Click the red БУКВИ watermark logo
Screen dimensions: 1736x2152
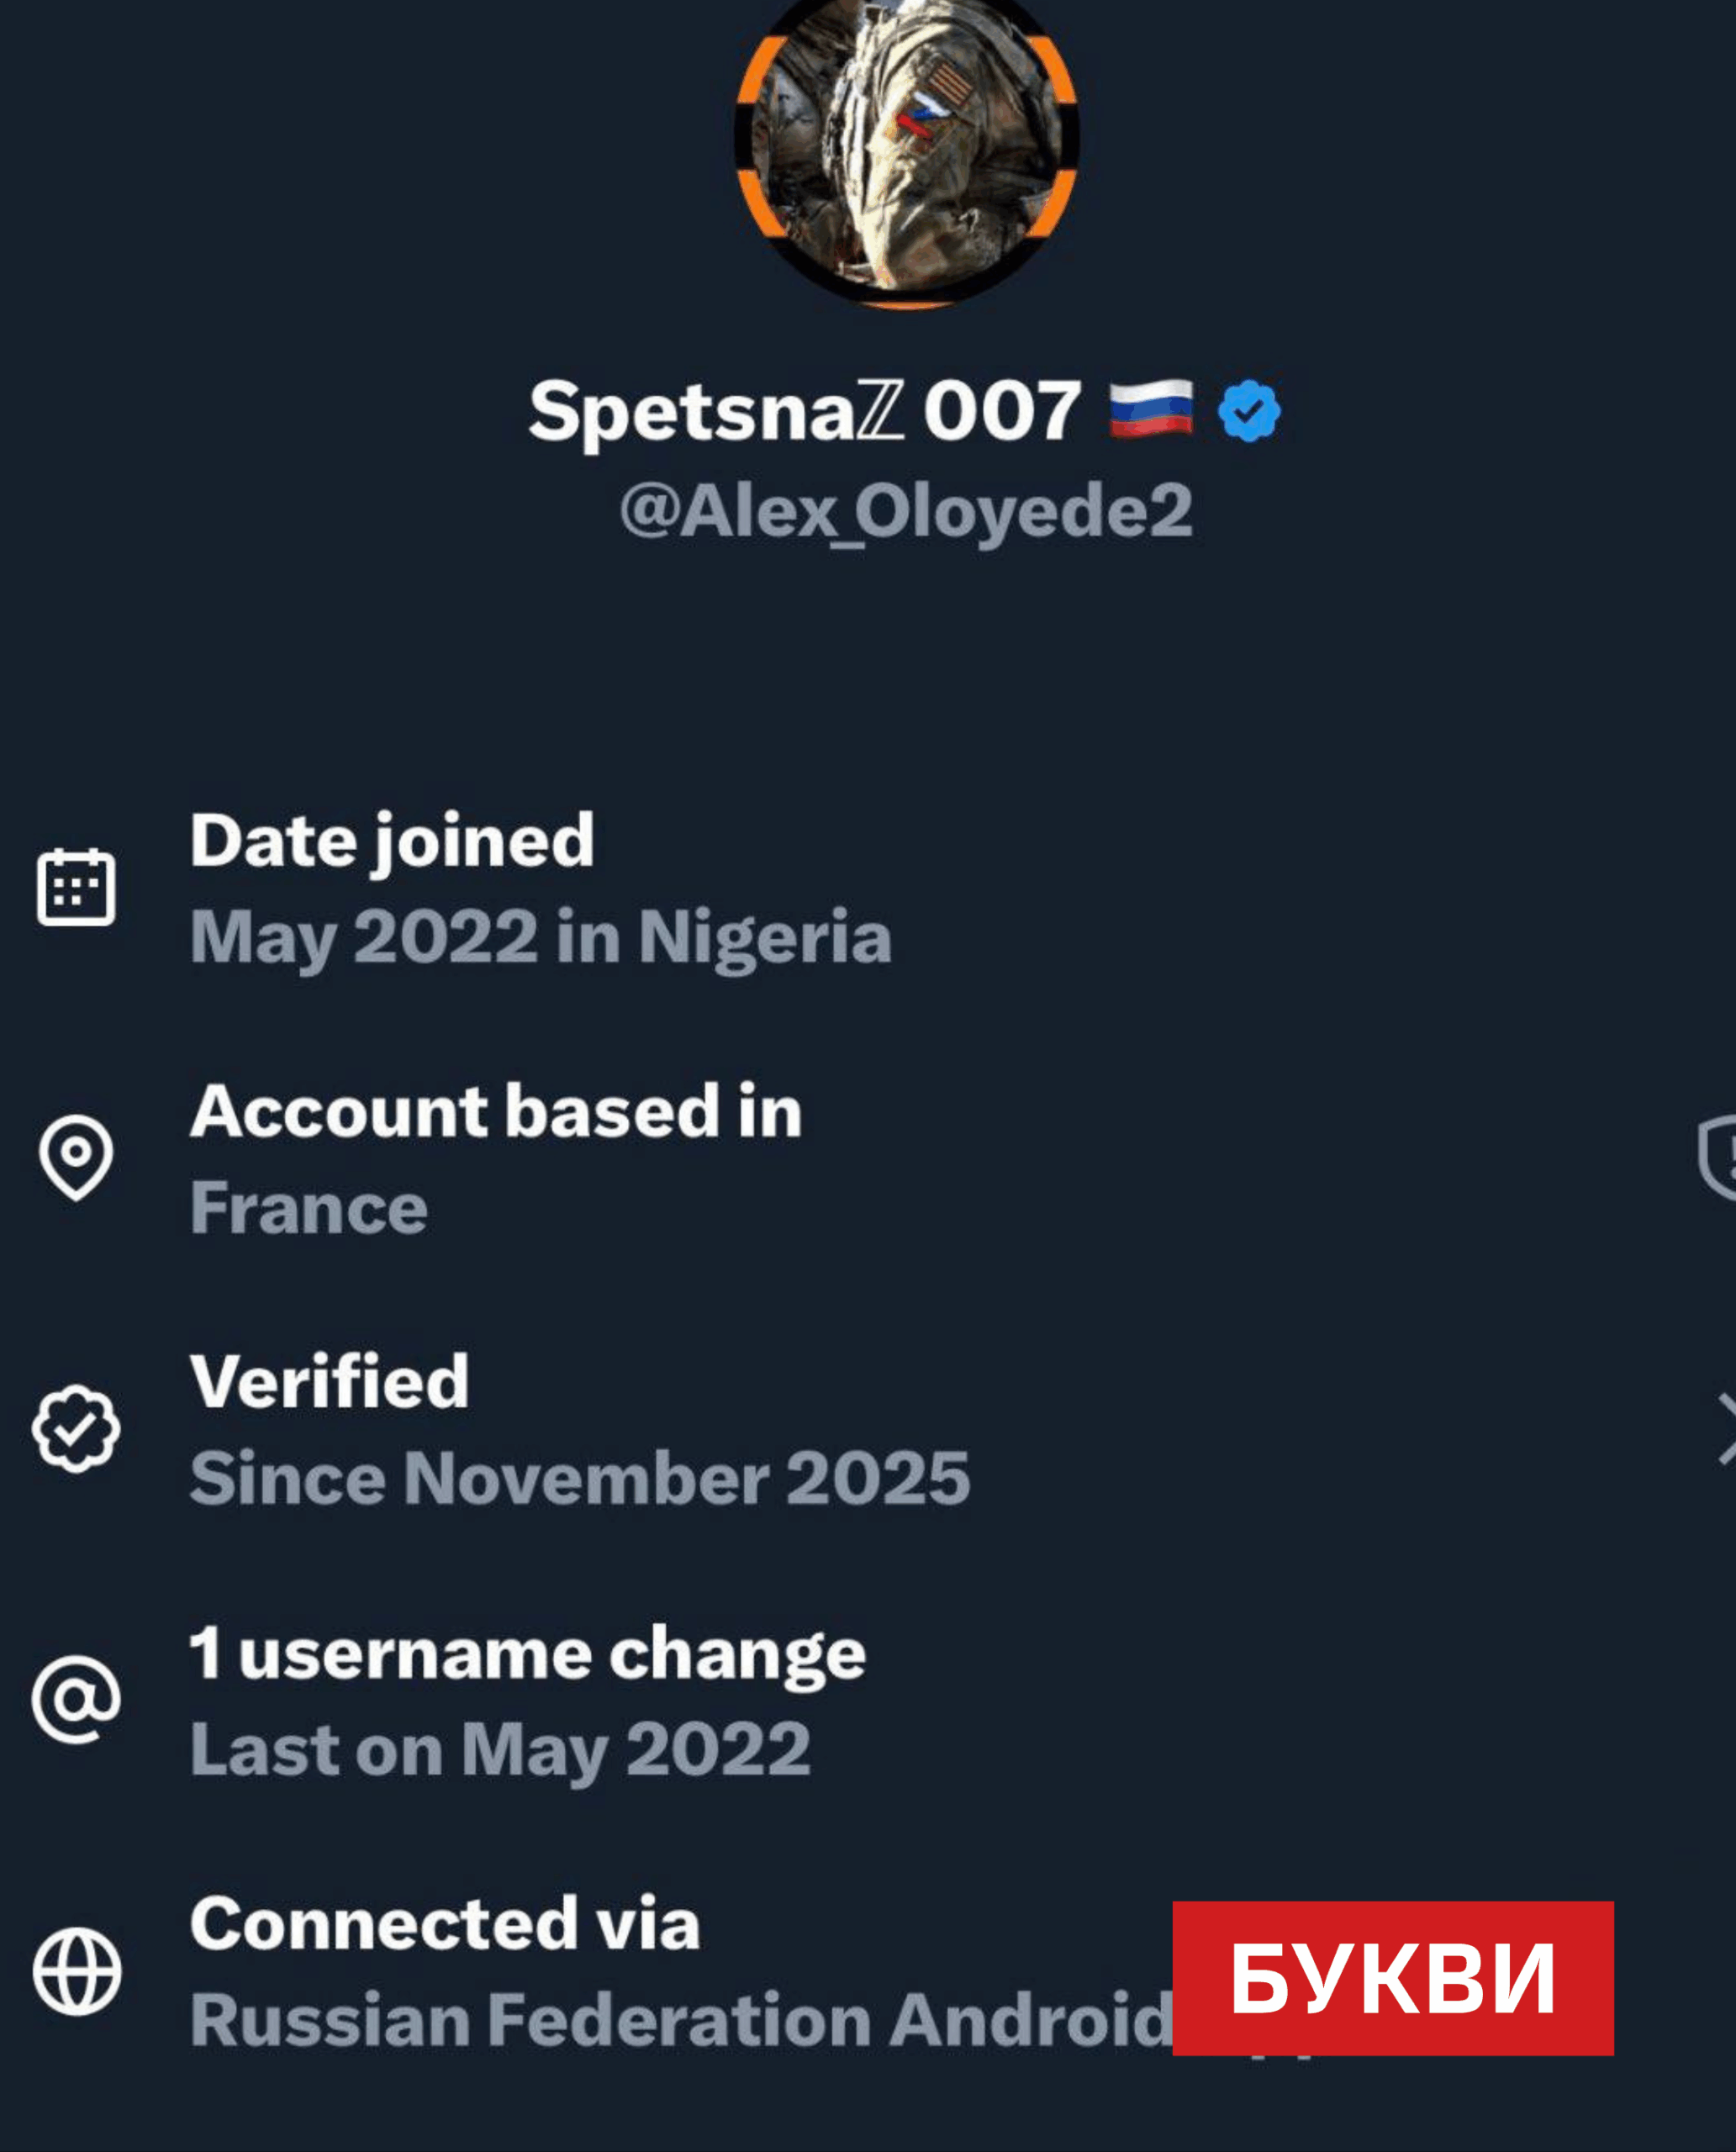pos(1393,1978)
